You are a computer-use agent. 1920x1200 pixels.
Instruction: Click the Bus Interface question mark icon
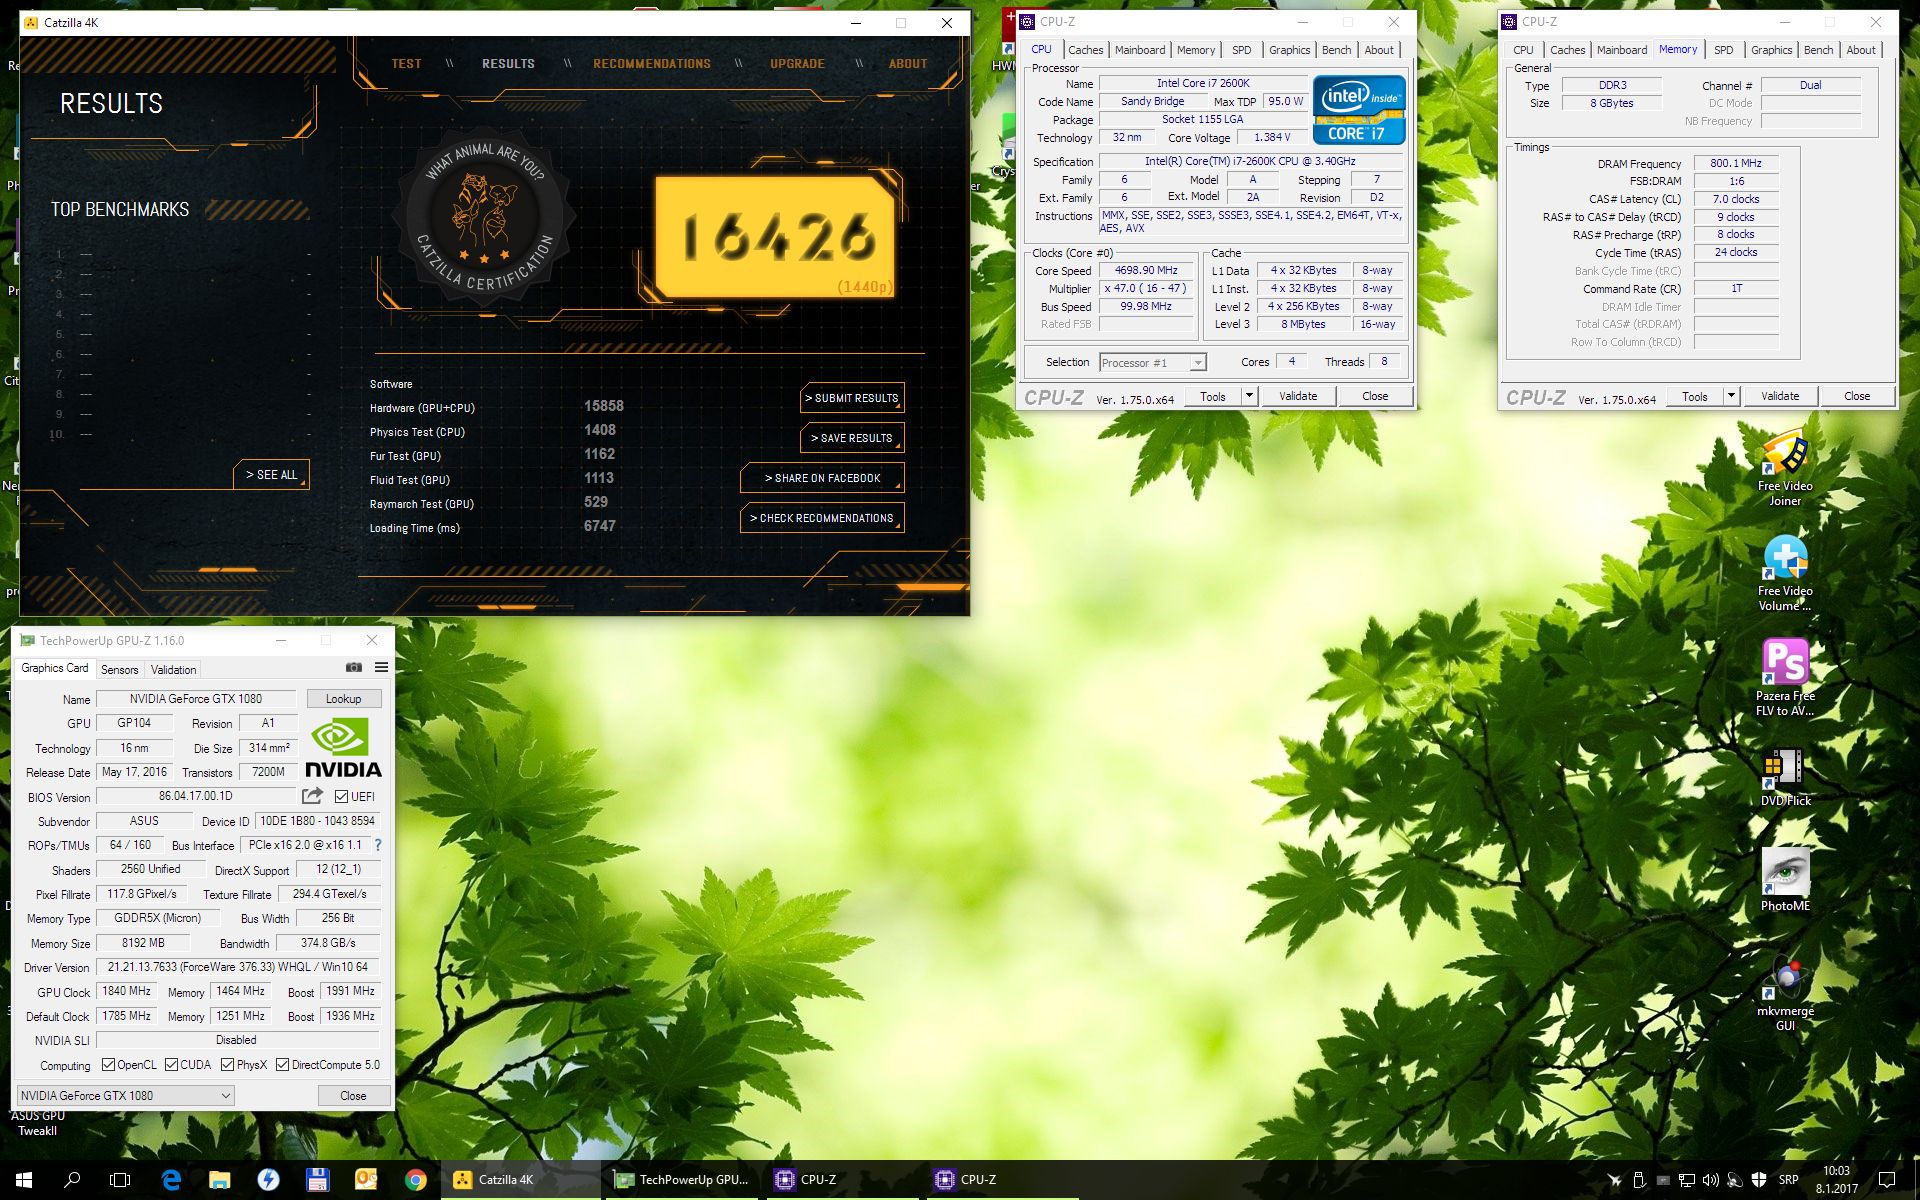(378, 845)
